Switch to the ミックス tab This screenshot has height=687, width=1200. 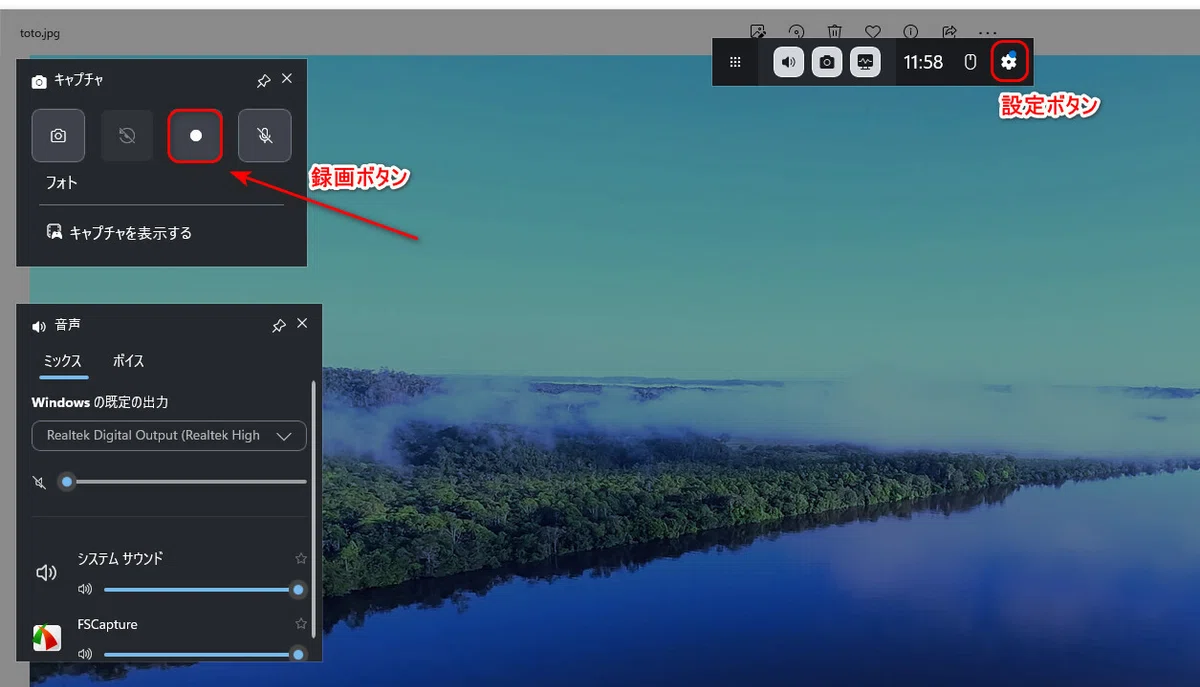coord(63,361)
